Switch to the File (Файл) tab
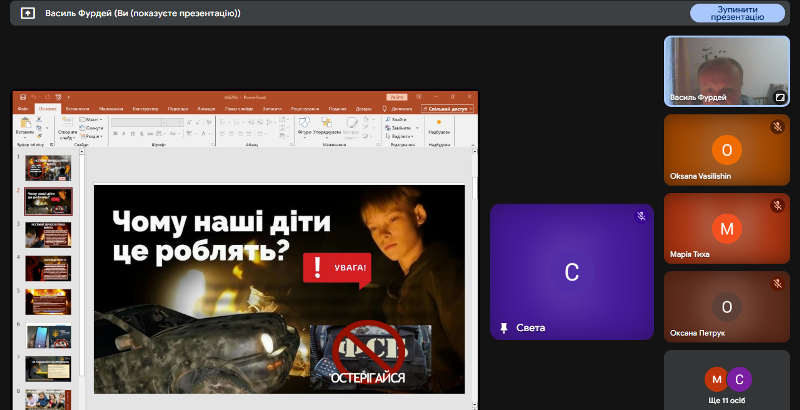800x410 pixels. tap(22, 108)
